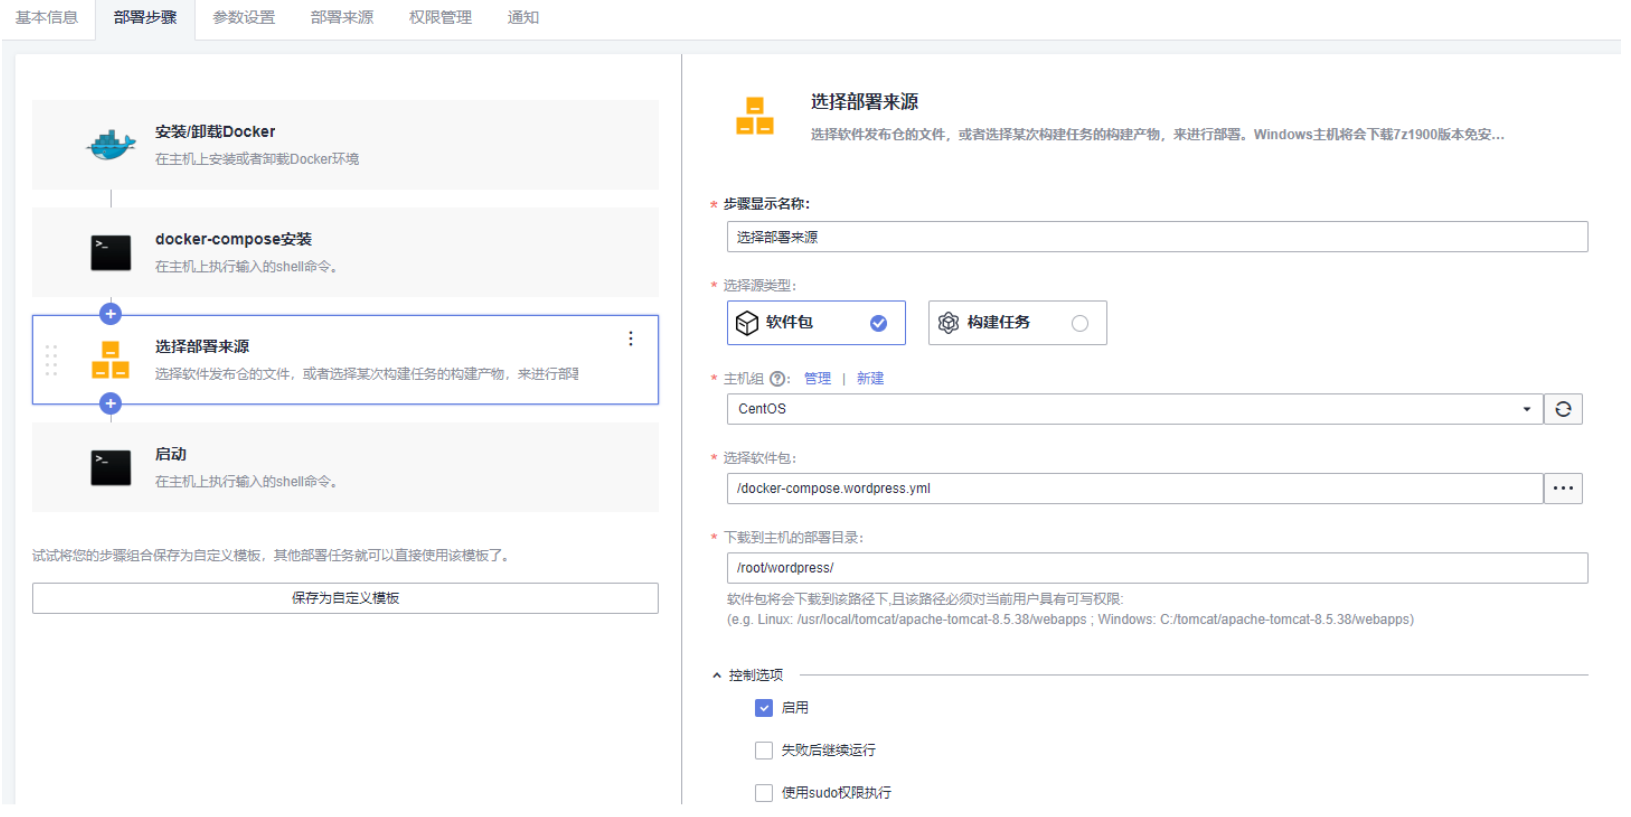The height and width of the screenshot is (817, 1631).
Task: Add a step above 选择部署来源
Action: pos(111,314)
